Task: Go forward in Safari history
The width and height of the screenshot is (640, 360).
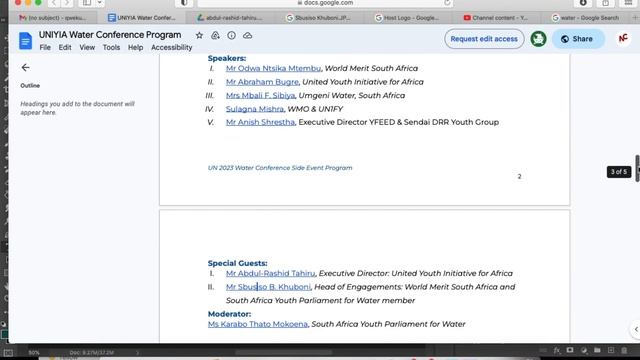Action: click(x=67, y=3)
